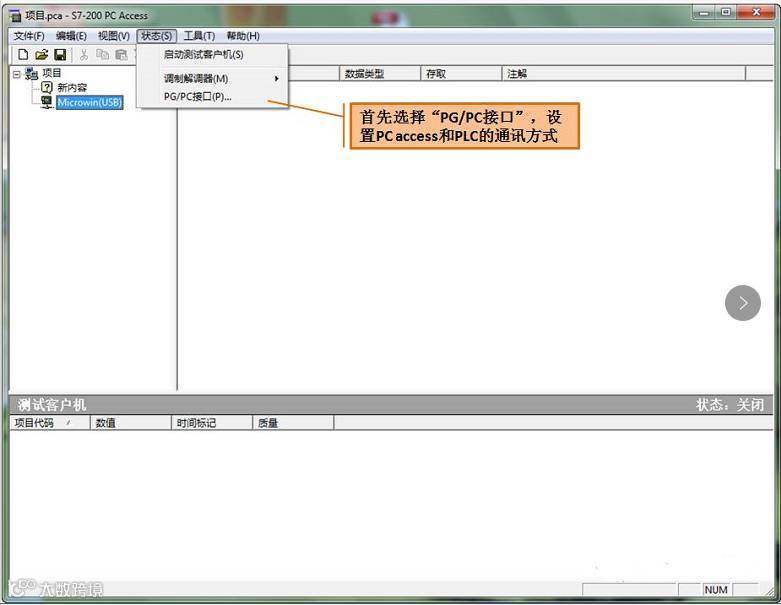
Task: Maximize the S7-200 PC Access window
Action: click(726, 12)
